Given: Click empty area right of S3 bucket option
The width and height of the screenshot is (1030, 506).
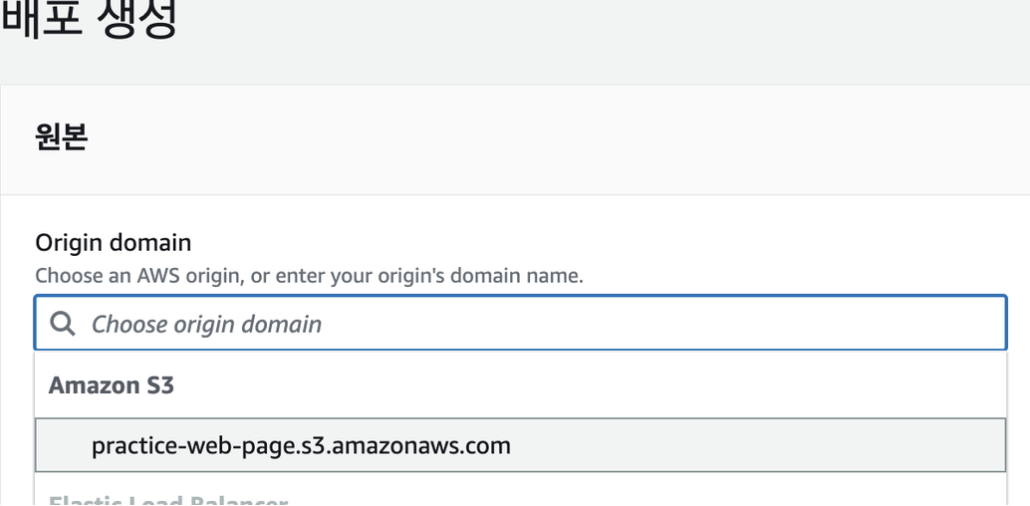Looking at the screenshot, I should pos(755,445).
